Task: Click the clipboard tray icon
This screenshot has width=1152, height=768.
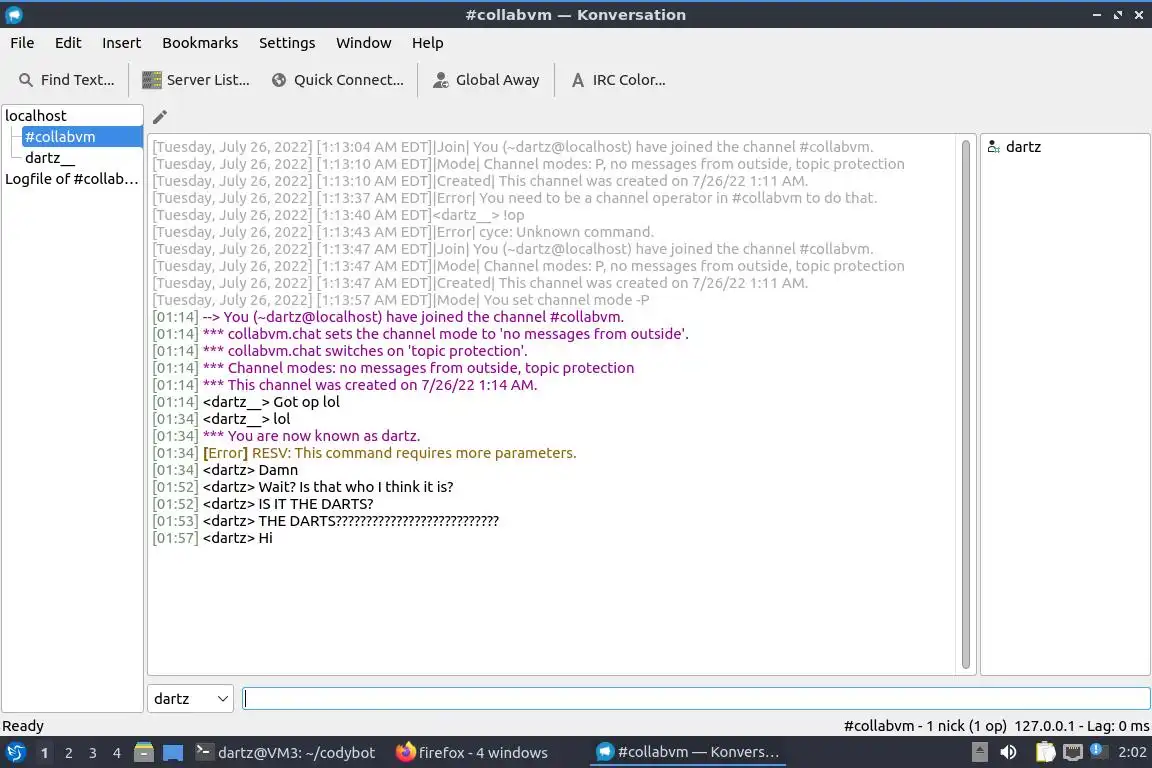Action: click(1045, 753)
